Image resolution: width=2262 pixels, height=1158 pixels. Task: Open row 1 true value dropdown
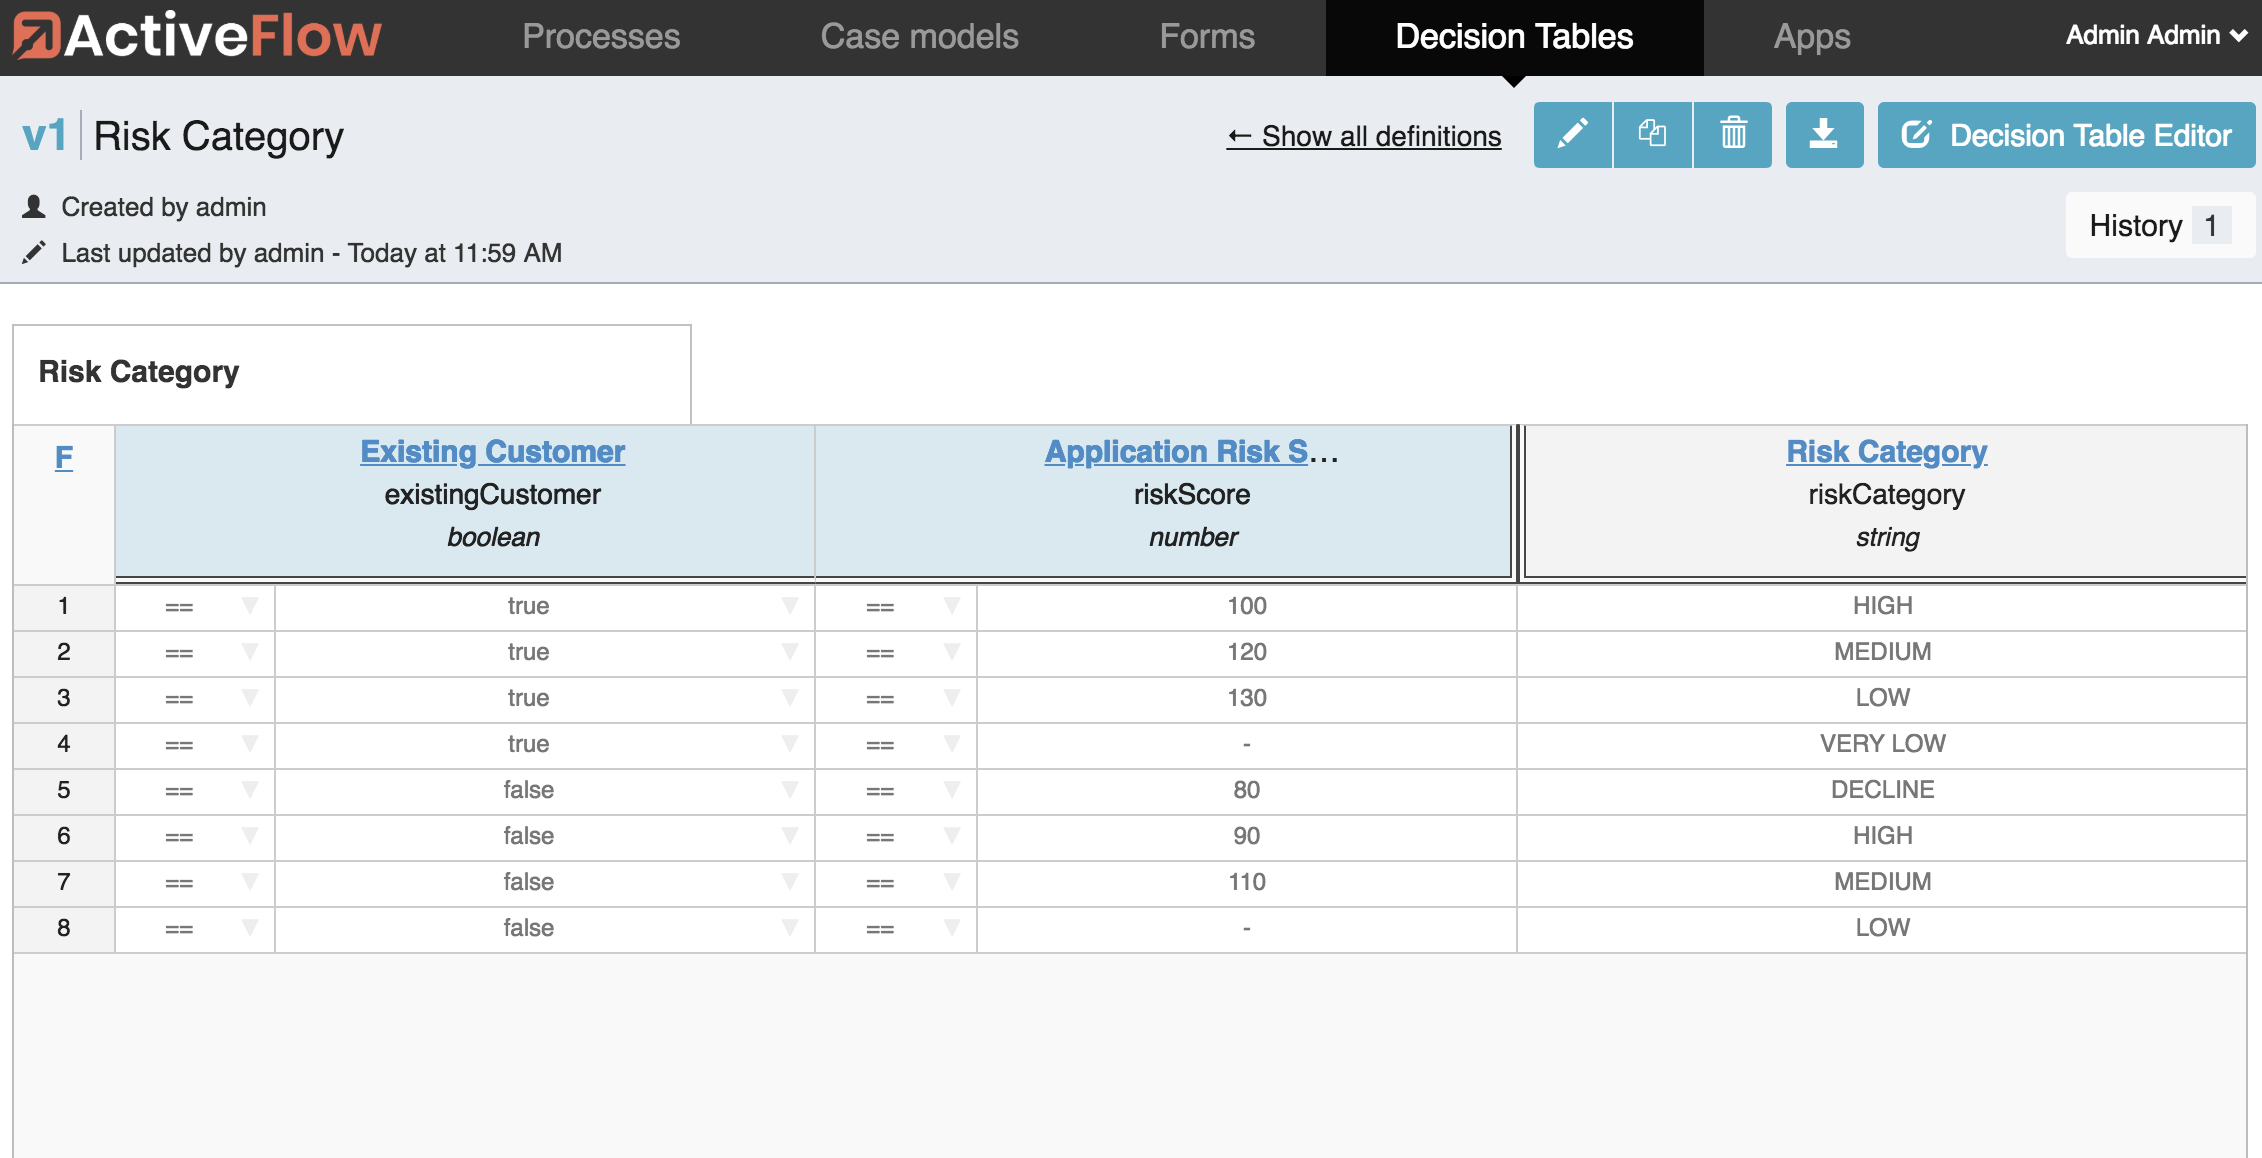coord(789,606)
